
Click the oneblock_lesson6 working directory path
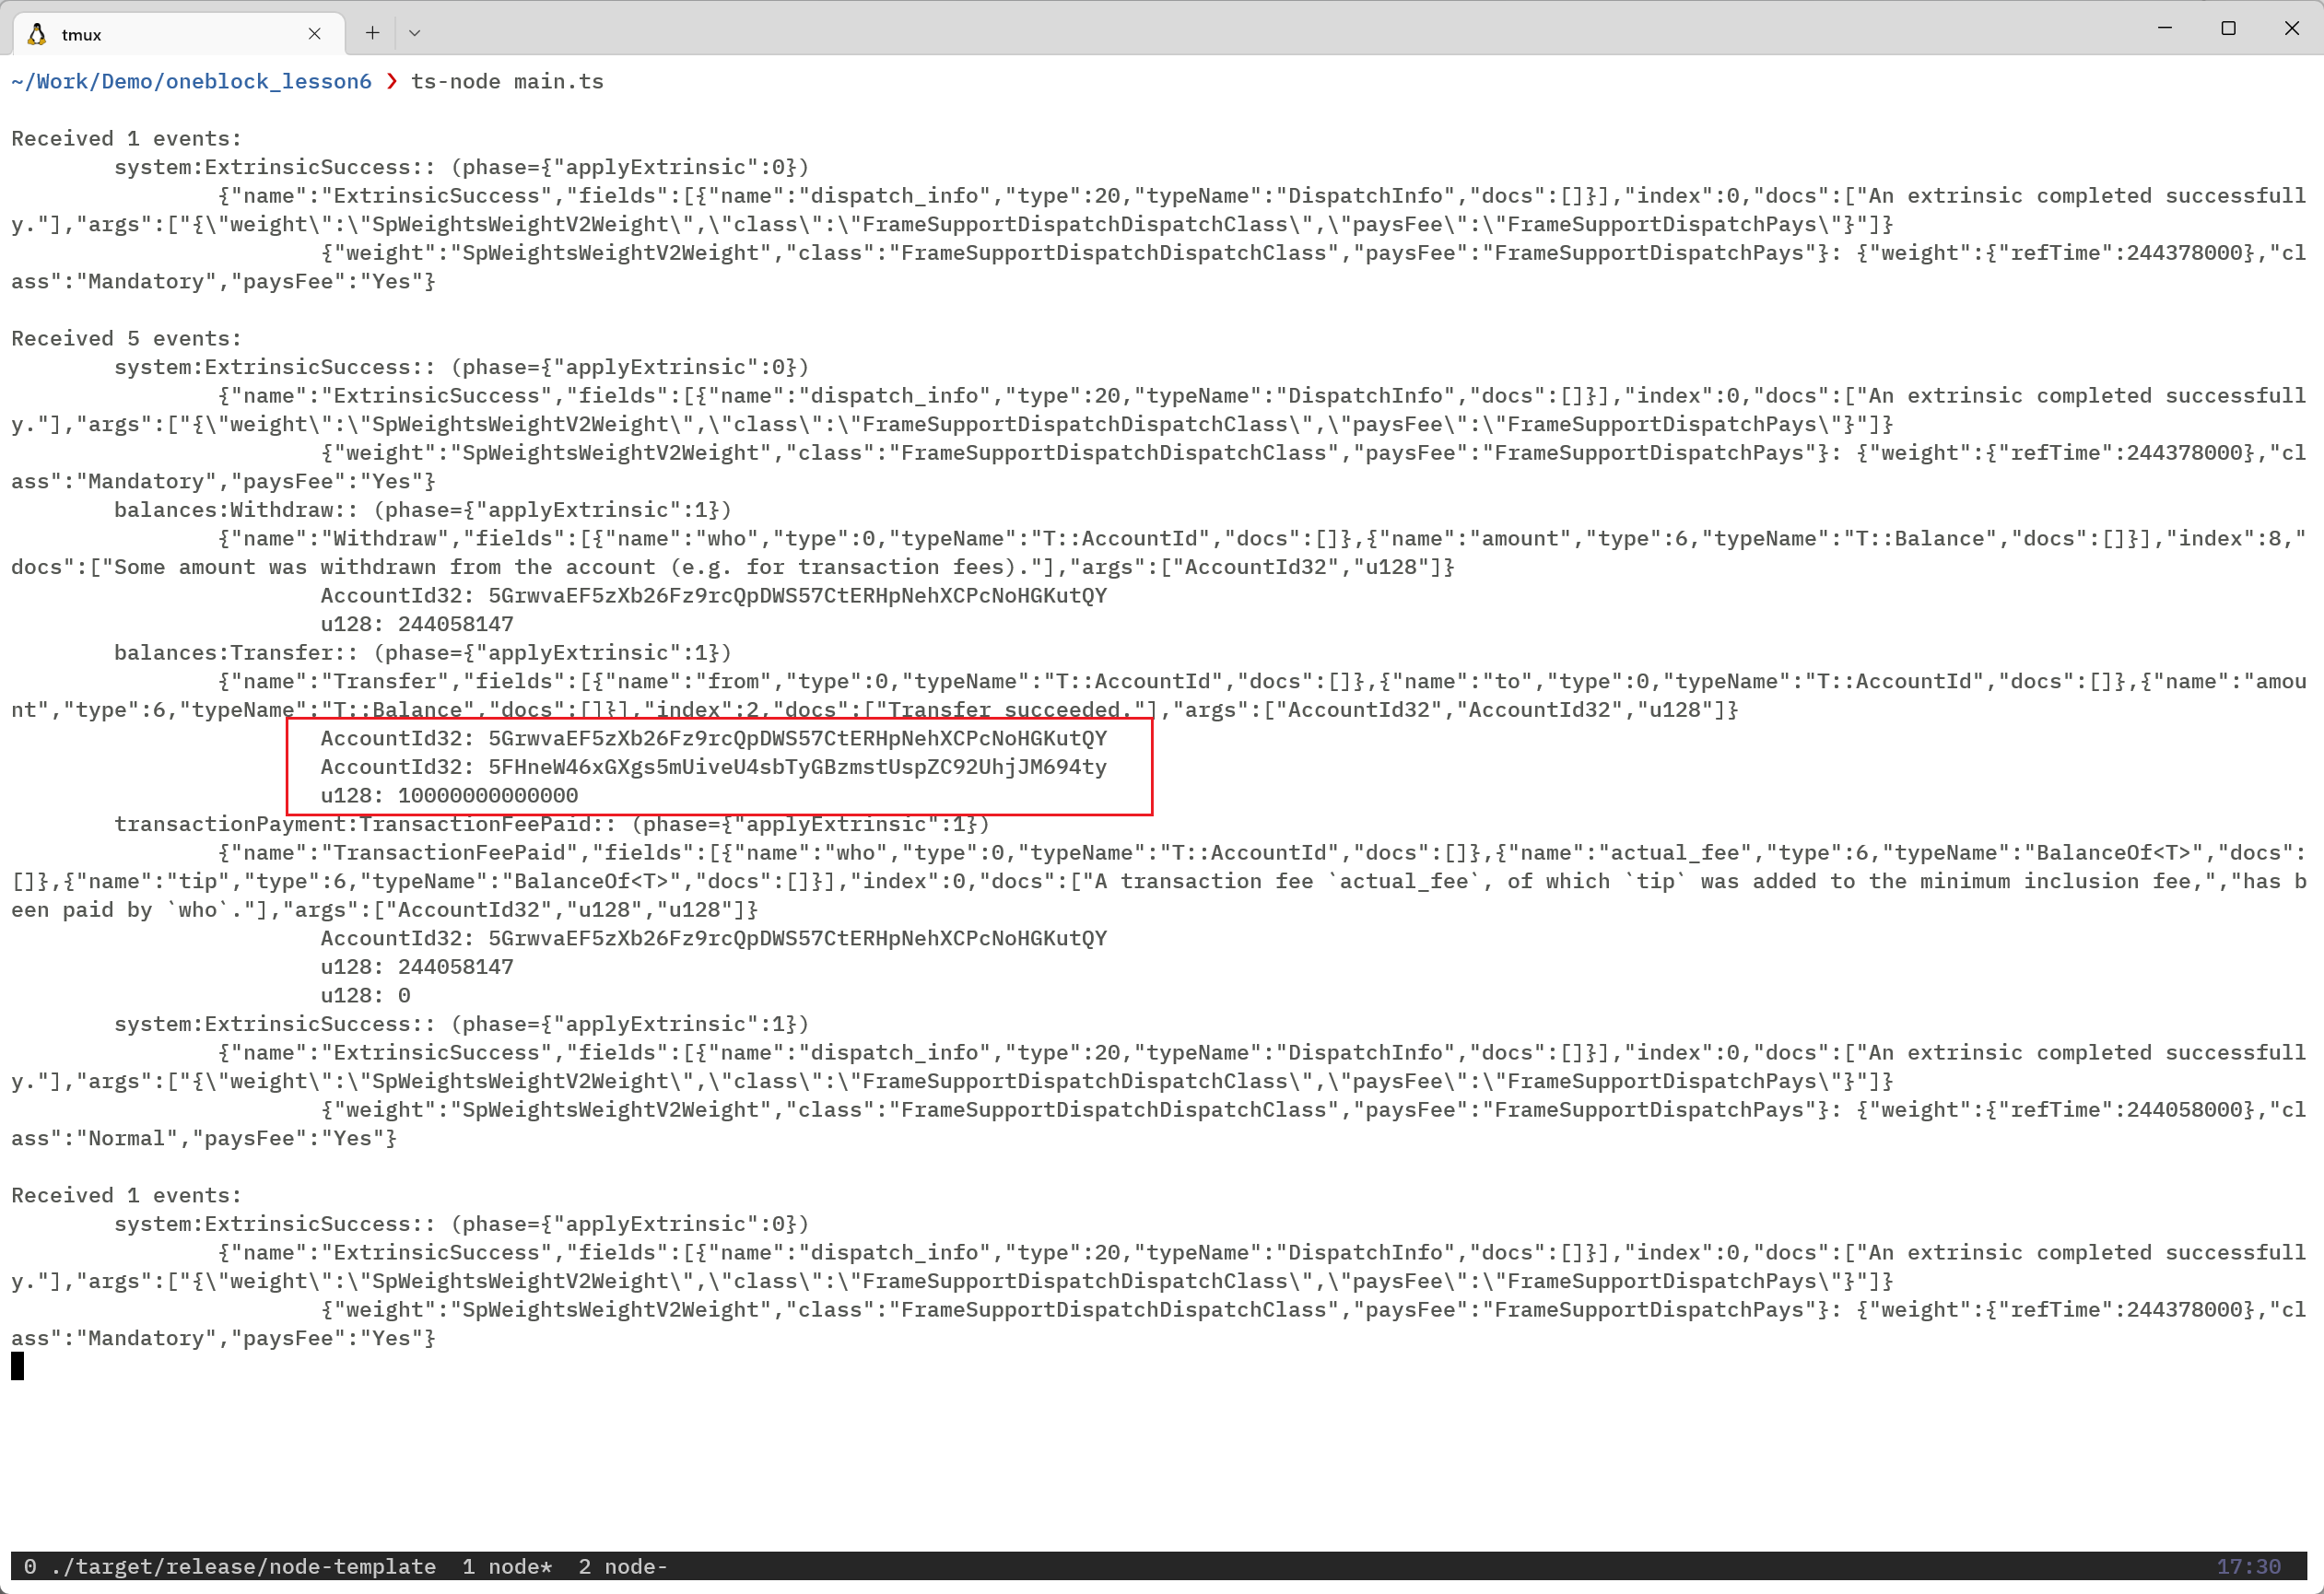[x=191, y=81]
